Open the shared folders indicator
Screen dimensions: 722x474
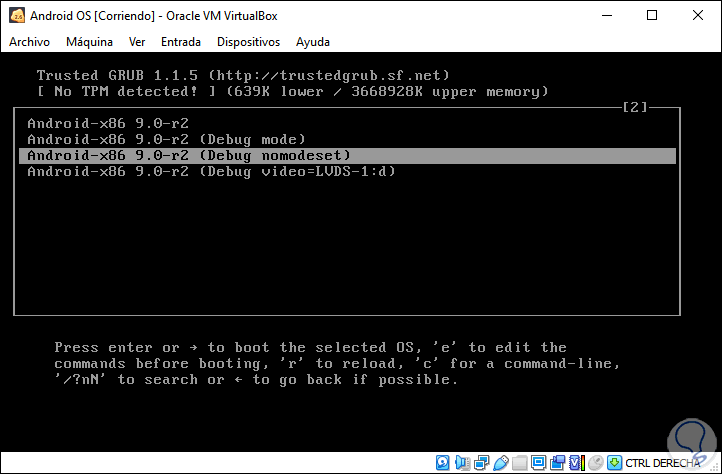(x=520, y=462)
